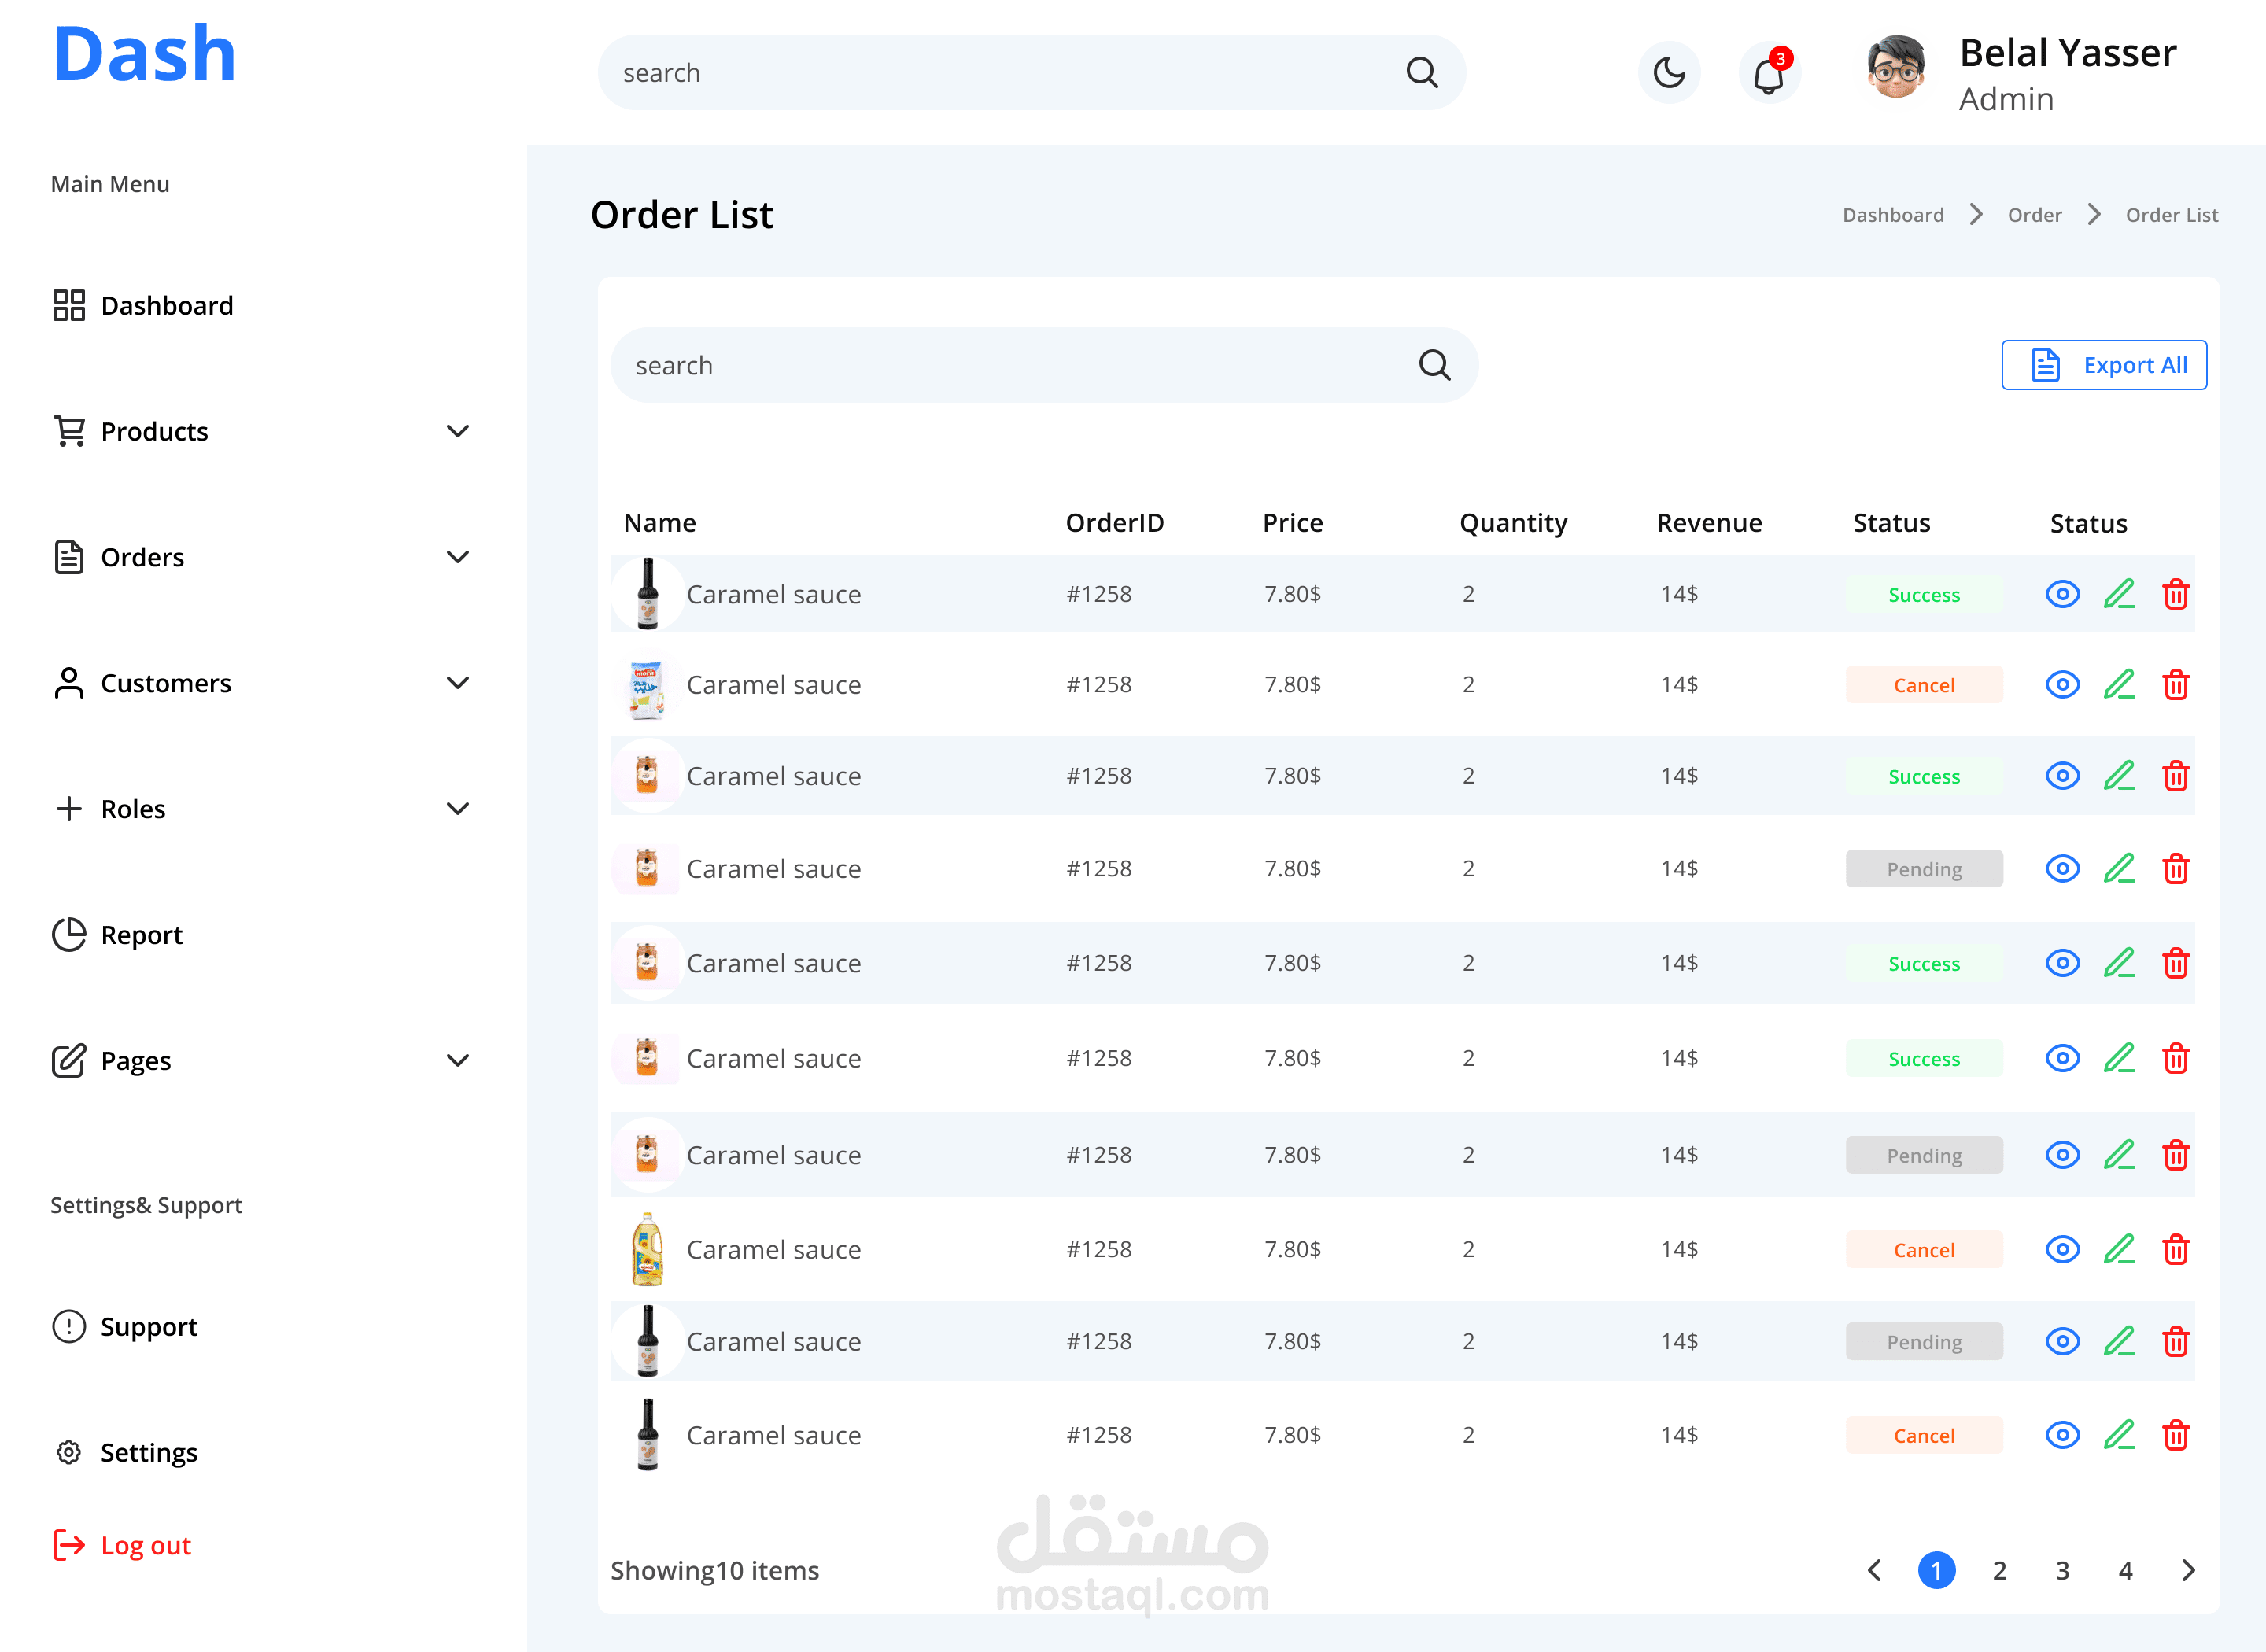This screenshot has height=1652, width=2266.
Task: Click the Log out icon
Action: click(x=69, y=1545)
